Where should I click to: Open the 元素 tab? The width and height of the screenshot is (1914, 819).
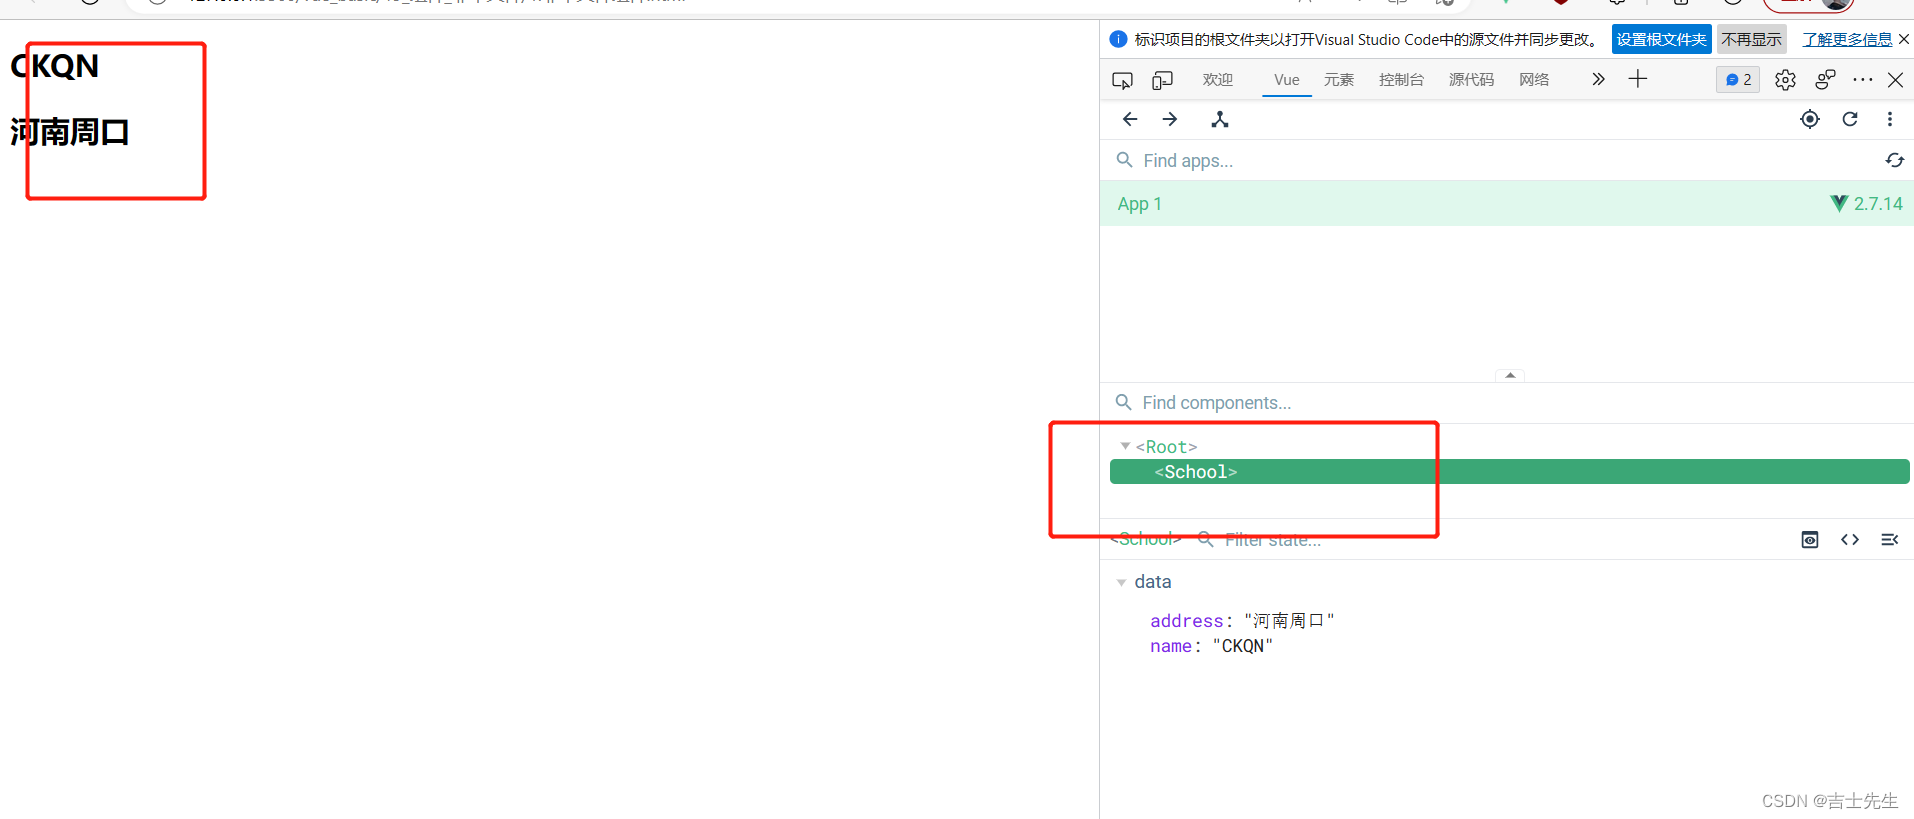(1339, 80)
